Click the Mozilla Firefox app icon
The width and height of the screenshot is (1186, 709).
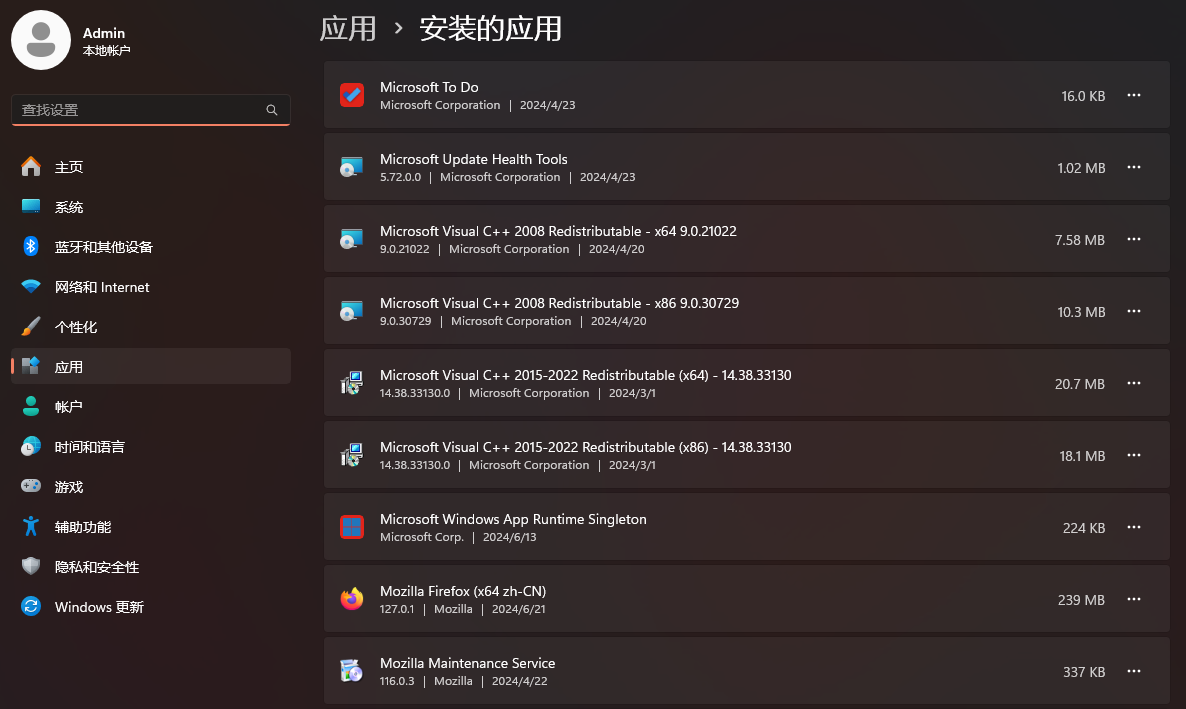[x=352, y=599]
